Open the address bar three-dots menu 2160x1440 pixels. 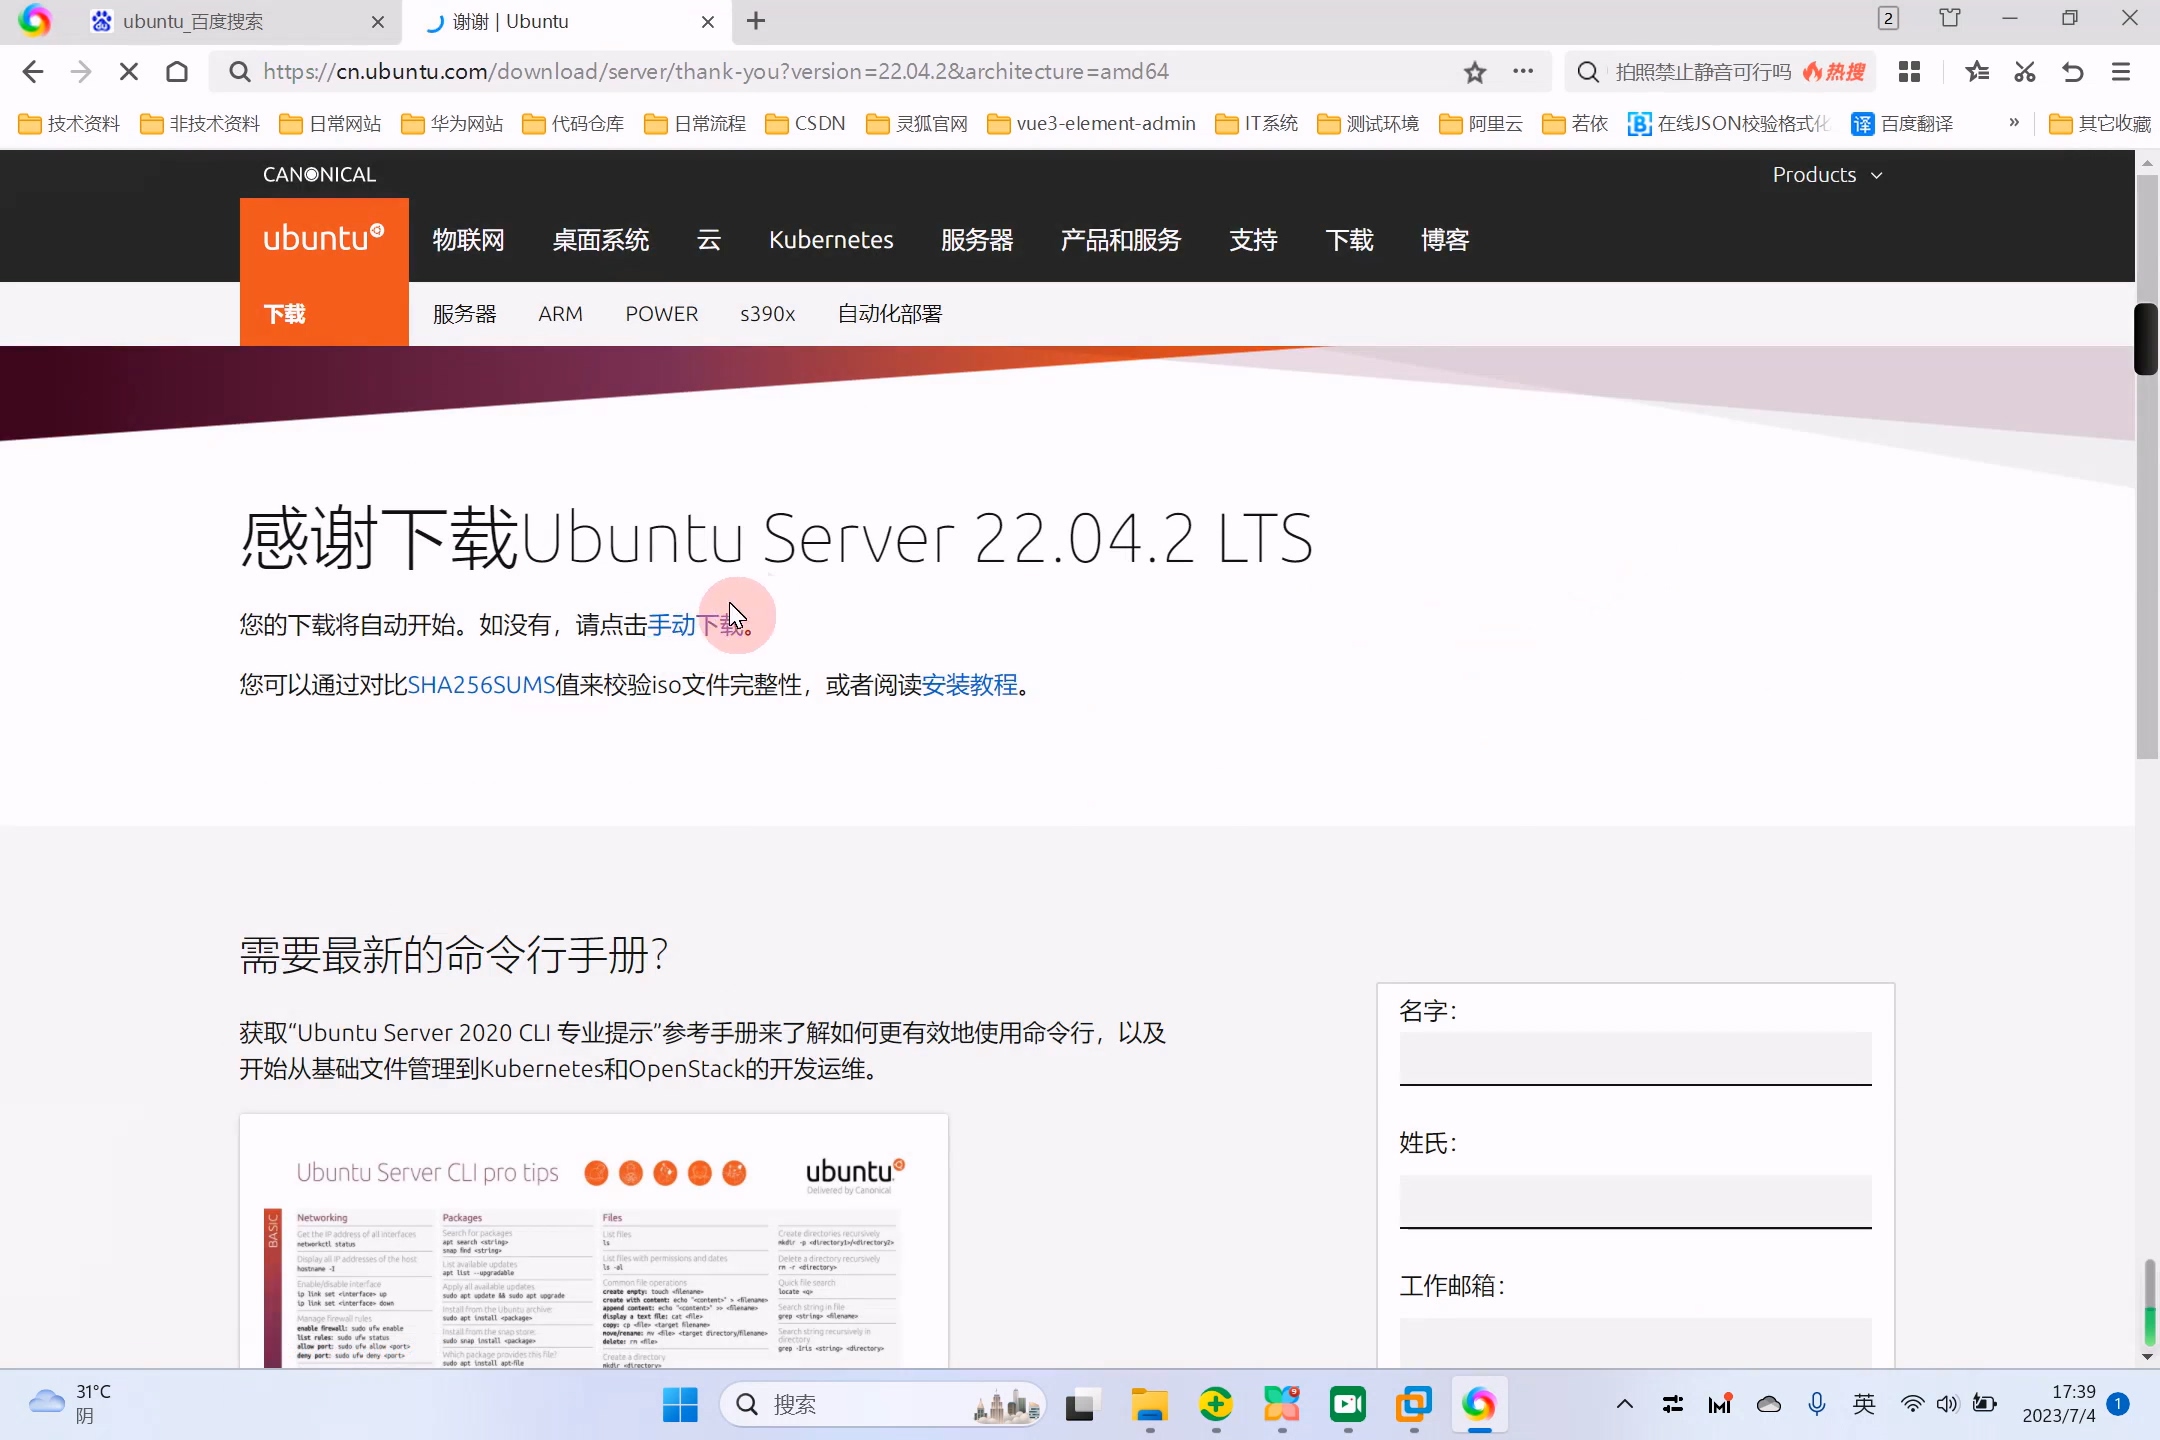click(x=1523, y=71)
